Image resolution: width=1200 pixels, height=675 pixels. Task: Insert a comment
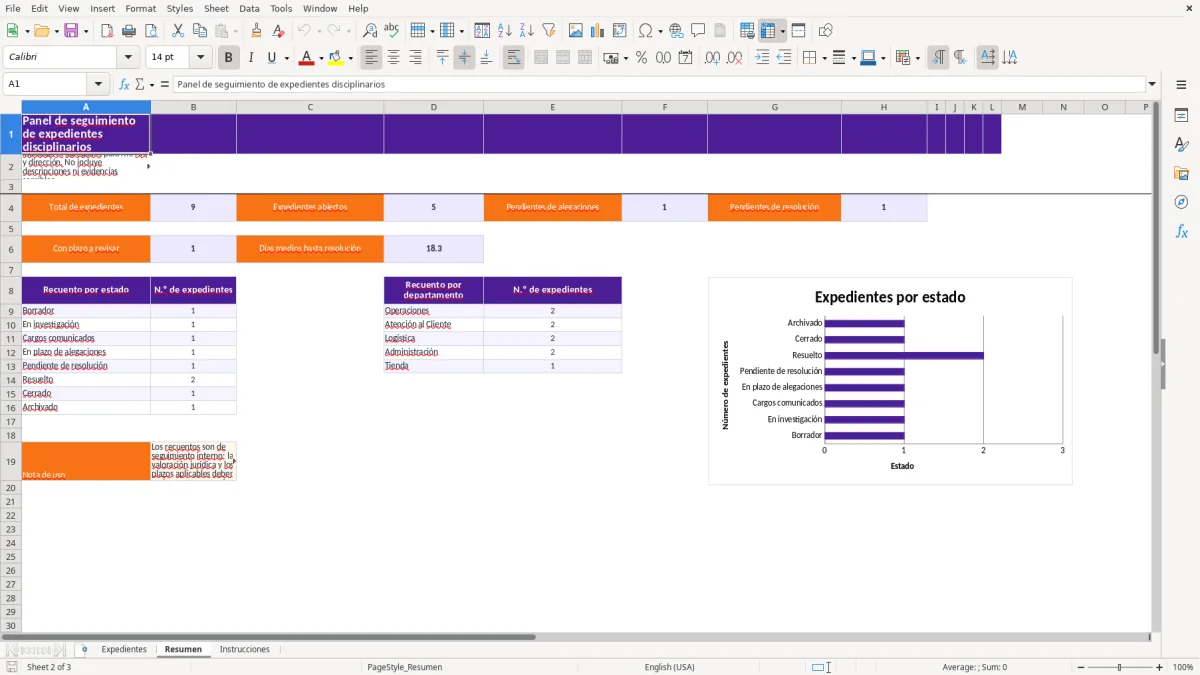coord(698,31)
